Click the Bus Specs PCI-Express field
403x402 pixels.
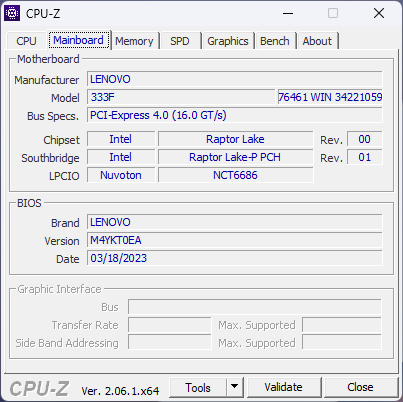[235, 115]
